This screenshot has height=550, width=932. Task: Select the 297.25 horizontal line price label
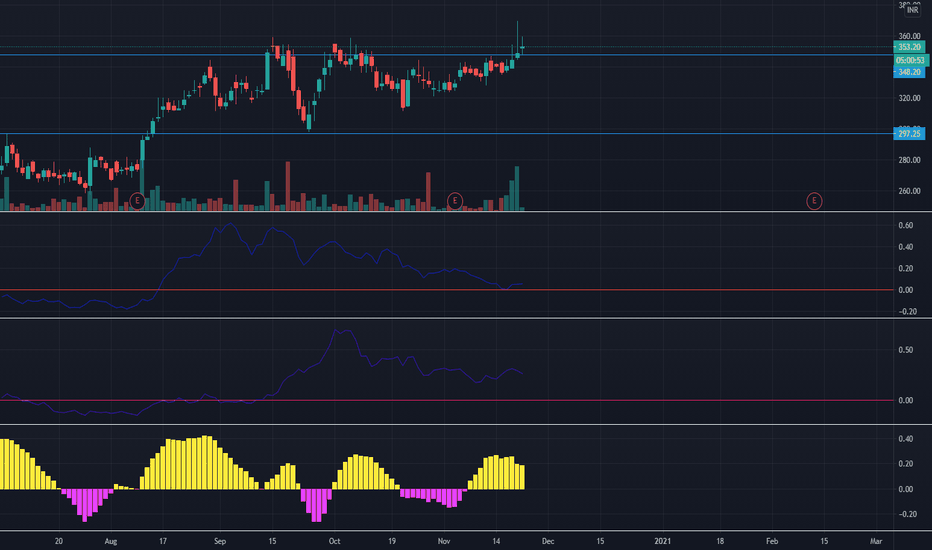909,134
